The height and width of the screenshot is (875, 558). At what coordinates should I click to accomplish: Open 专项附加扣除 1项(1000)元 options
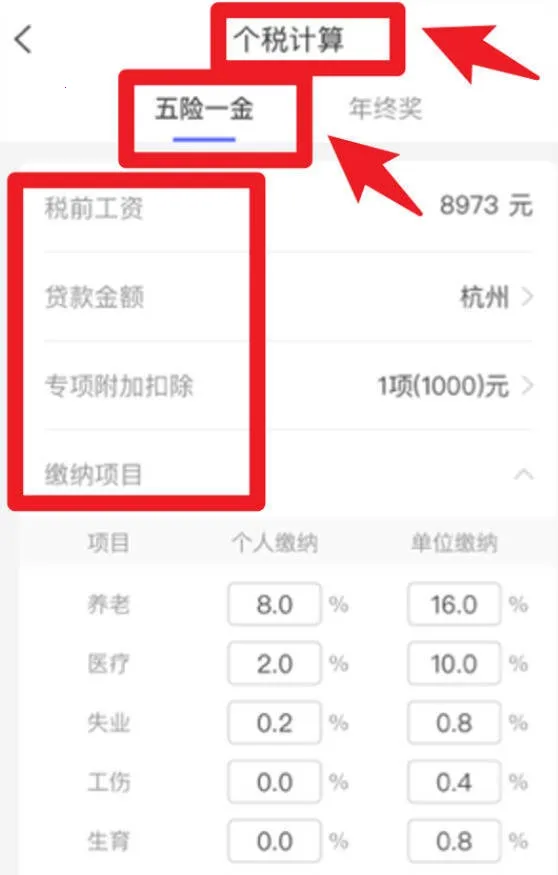tap(456, 386)
